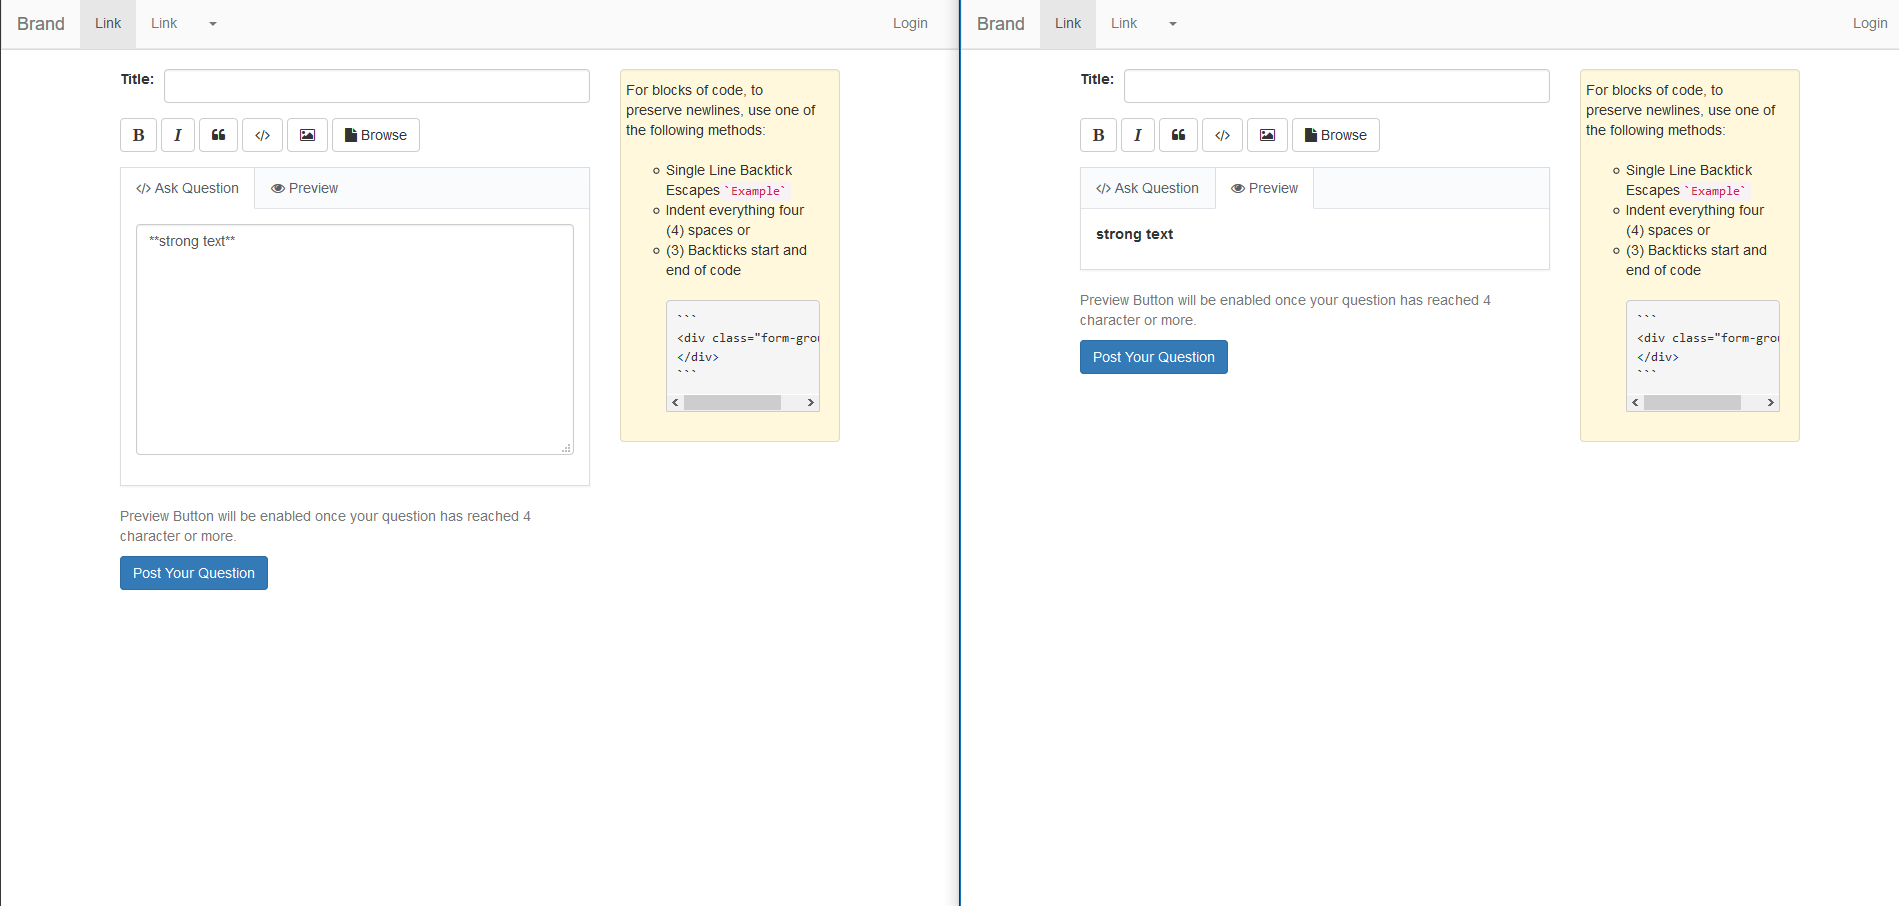This screenshot has width=1899, height=906.
Task: Switch to Ask Question tab in right window
Action: pyautogui.click(x=1148, y=188)
